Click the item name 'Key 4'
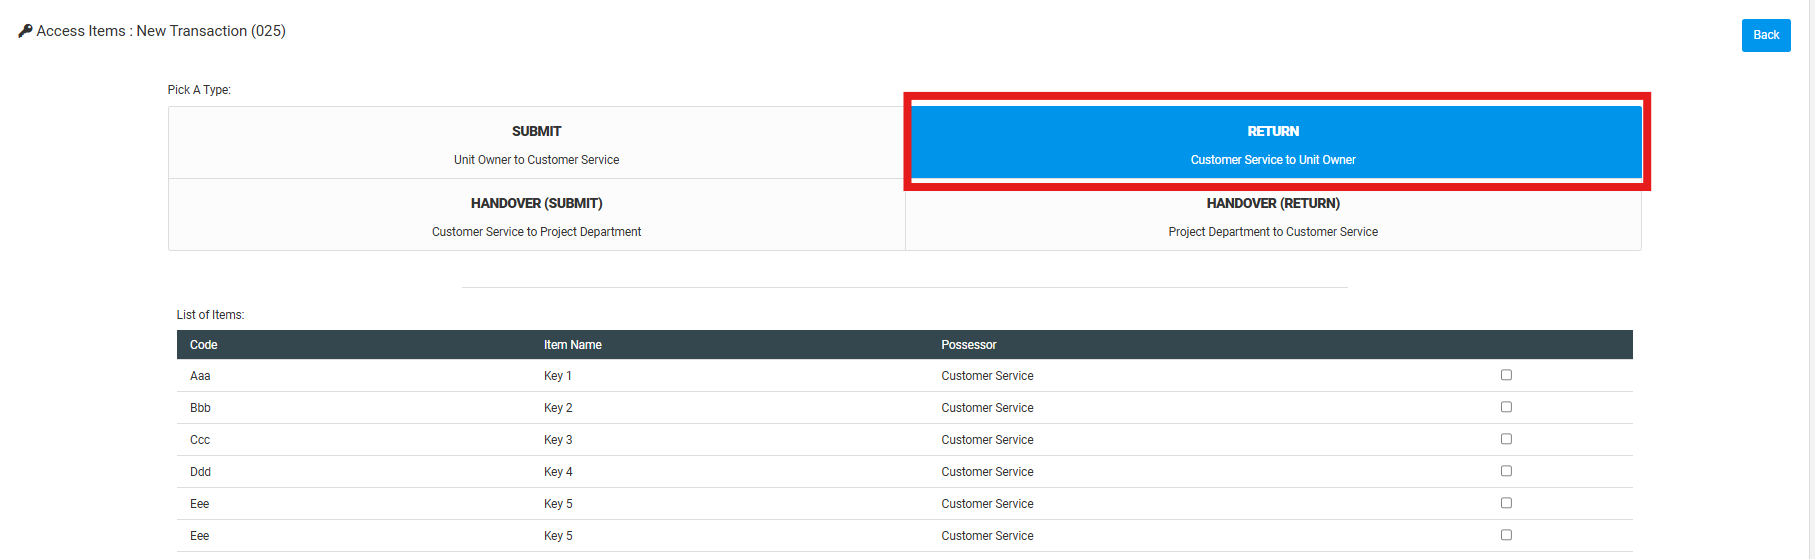The height and width of the screenshot is (559, 1815). [558, 472]
